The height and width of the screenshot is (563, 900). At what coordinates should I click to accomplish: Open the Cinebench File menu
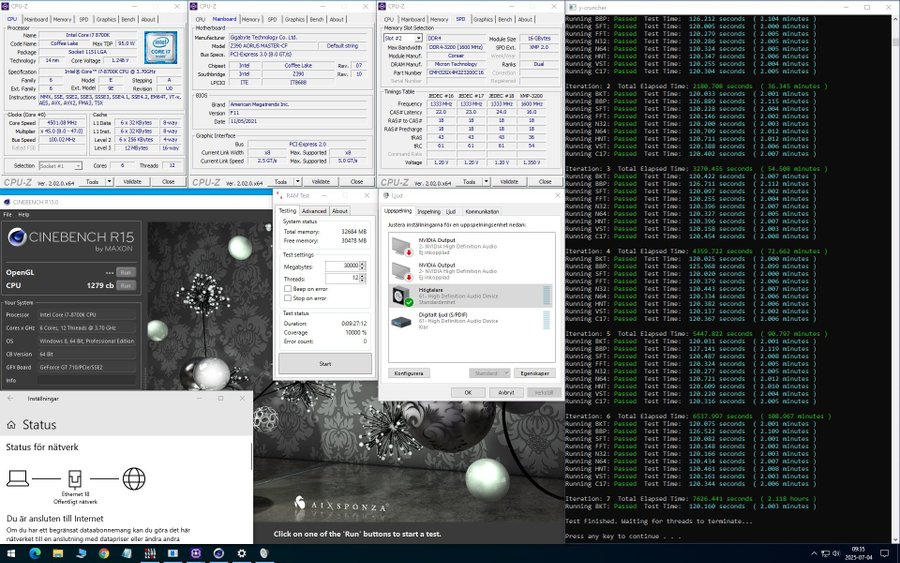(9, 214)
